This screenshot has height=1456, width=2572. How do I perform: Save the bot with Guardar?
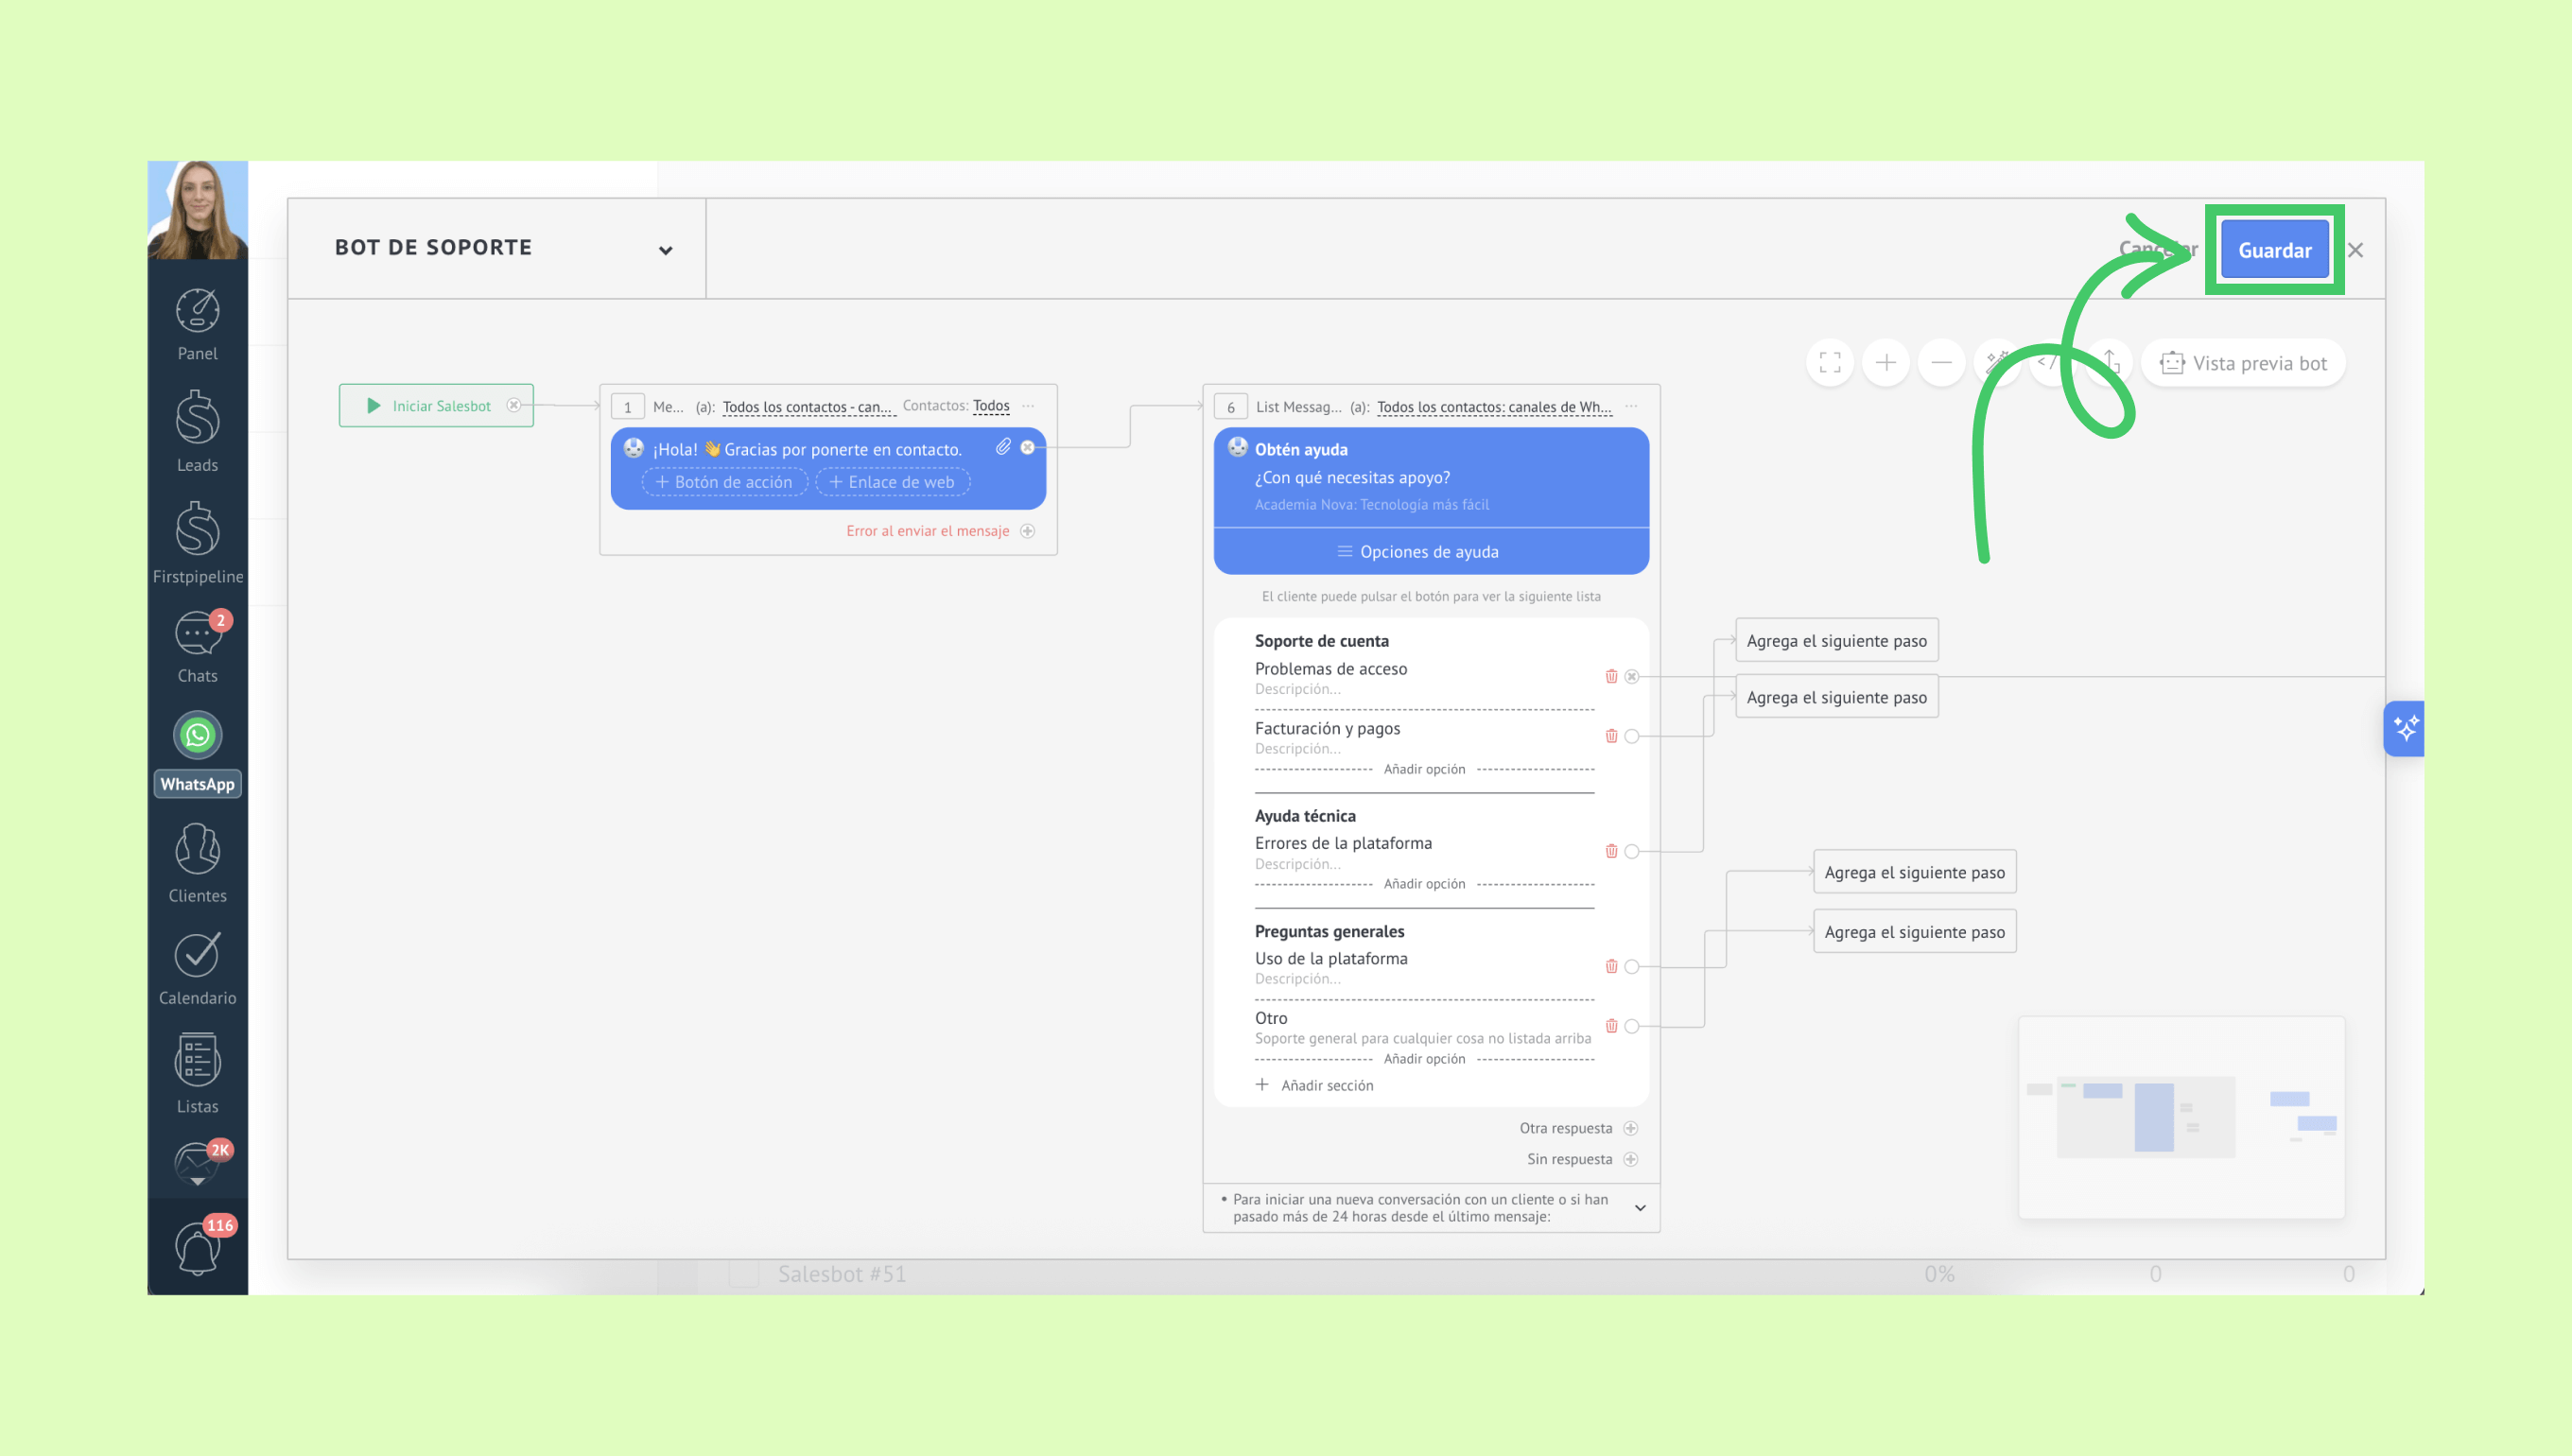[x=2274, y=250]
